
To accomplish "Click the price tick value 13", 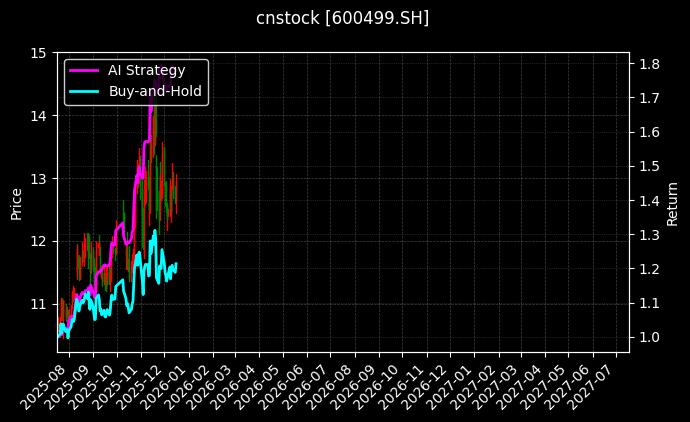I will 38,179.
